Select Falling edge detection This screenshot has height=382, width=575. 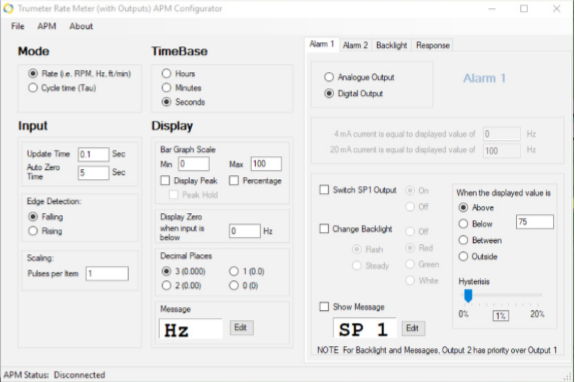click(33, 217)
